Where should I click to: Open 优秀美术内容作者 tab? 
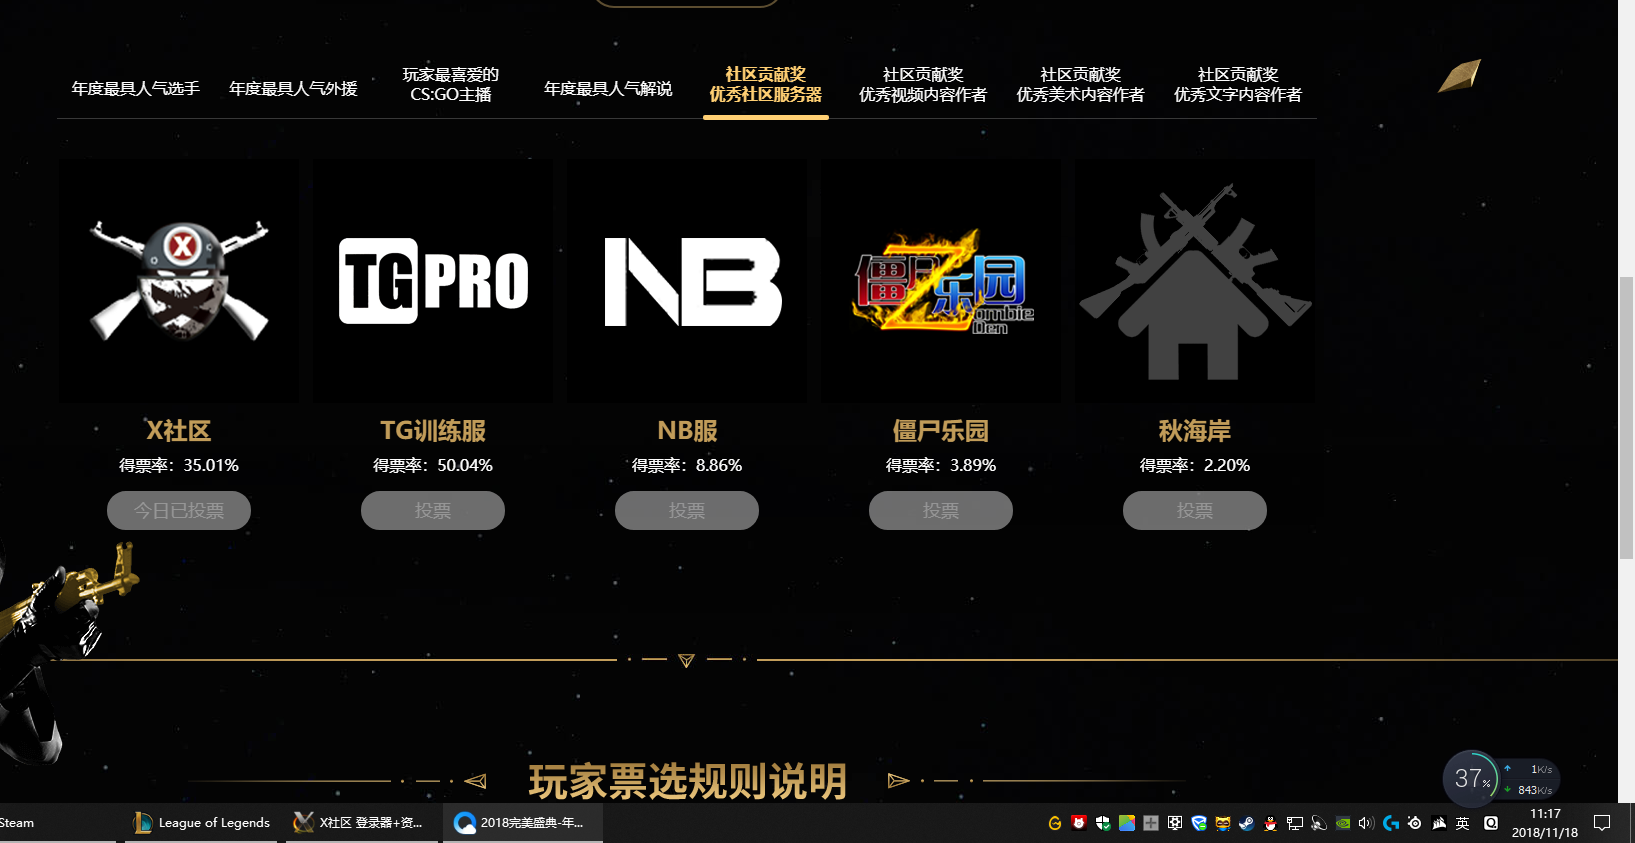tap(1080, 84)
